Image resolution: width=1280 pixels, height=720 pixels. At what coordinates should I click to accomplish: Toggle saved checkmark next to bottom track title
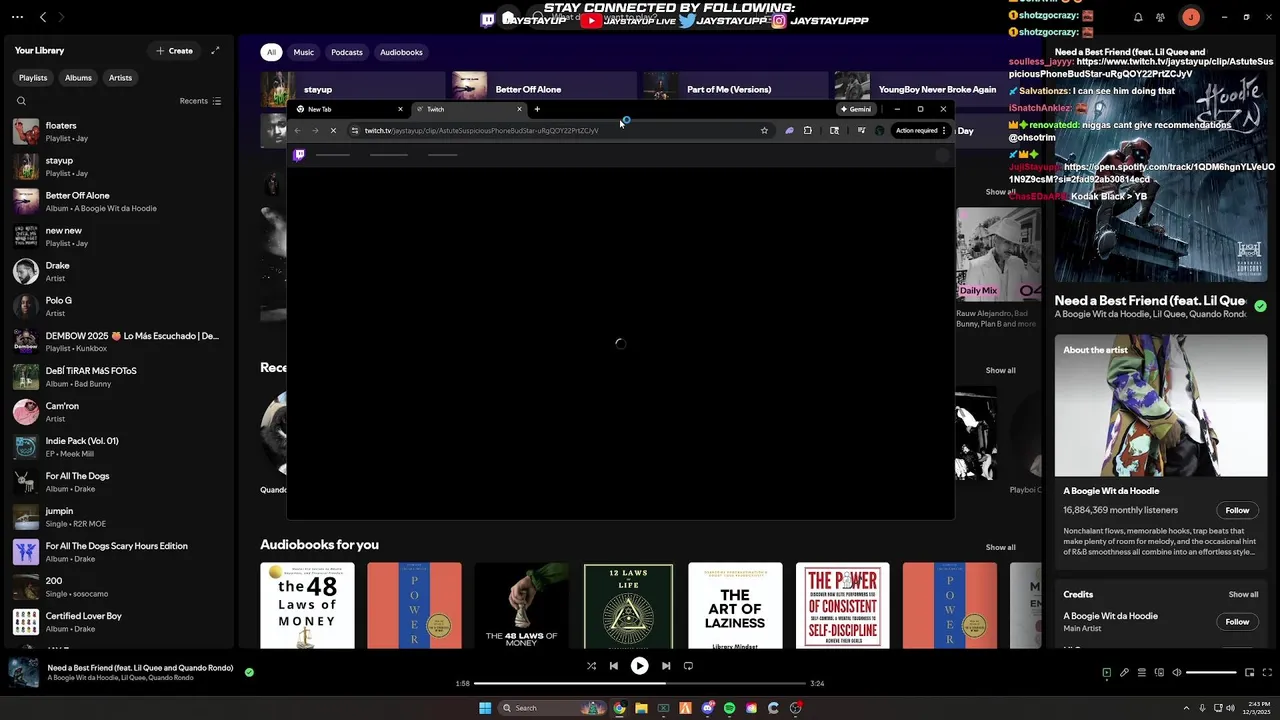249,672
